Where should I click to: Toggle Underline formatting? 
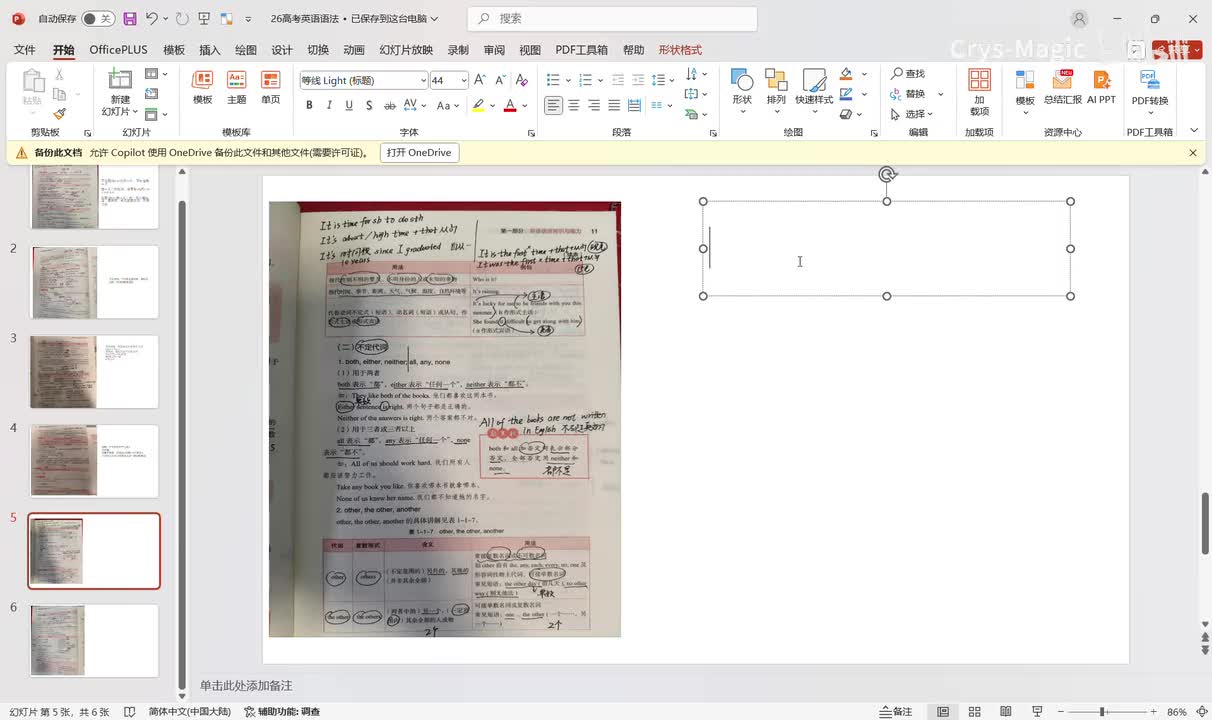tap(349, 105)
